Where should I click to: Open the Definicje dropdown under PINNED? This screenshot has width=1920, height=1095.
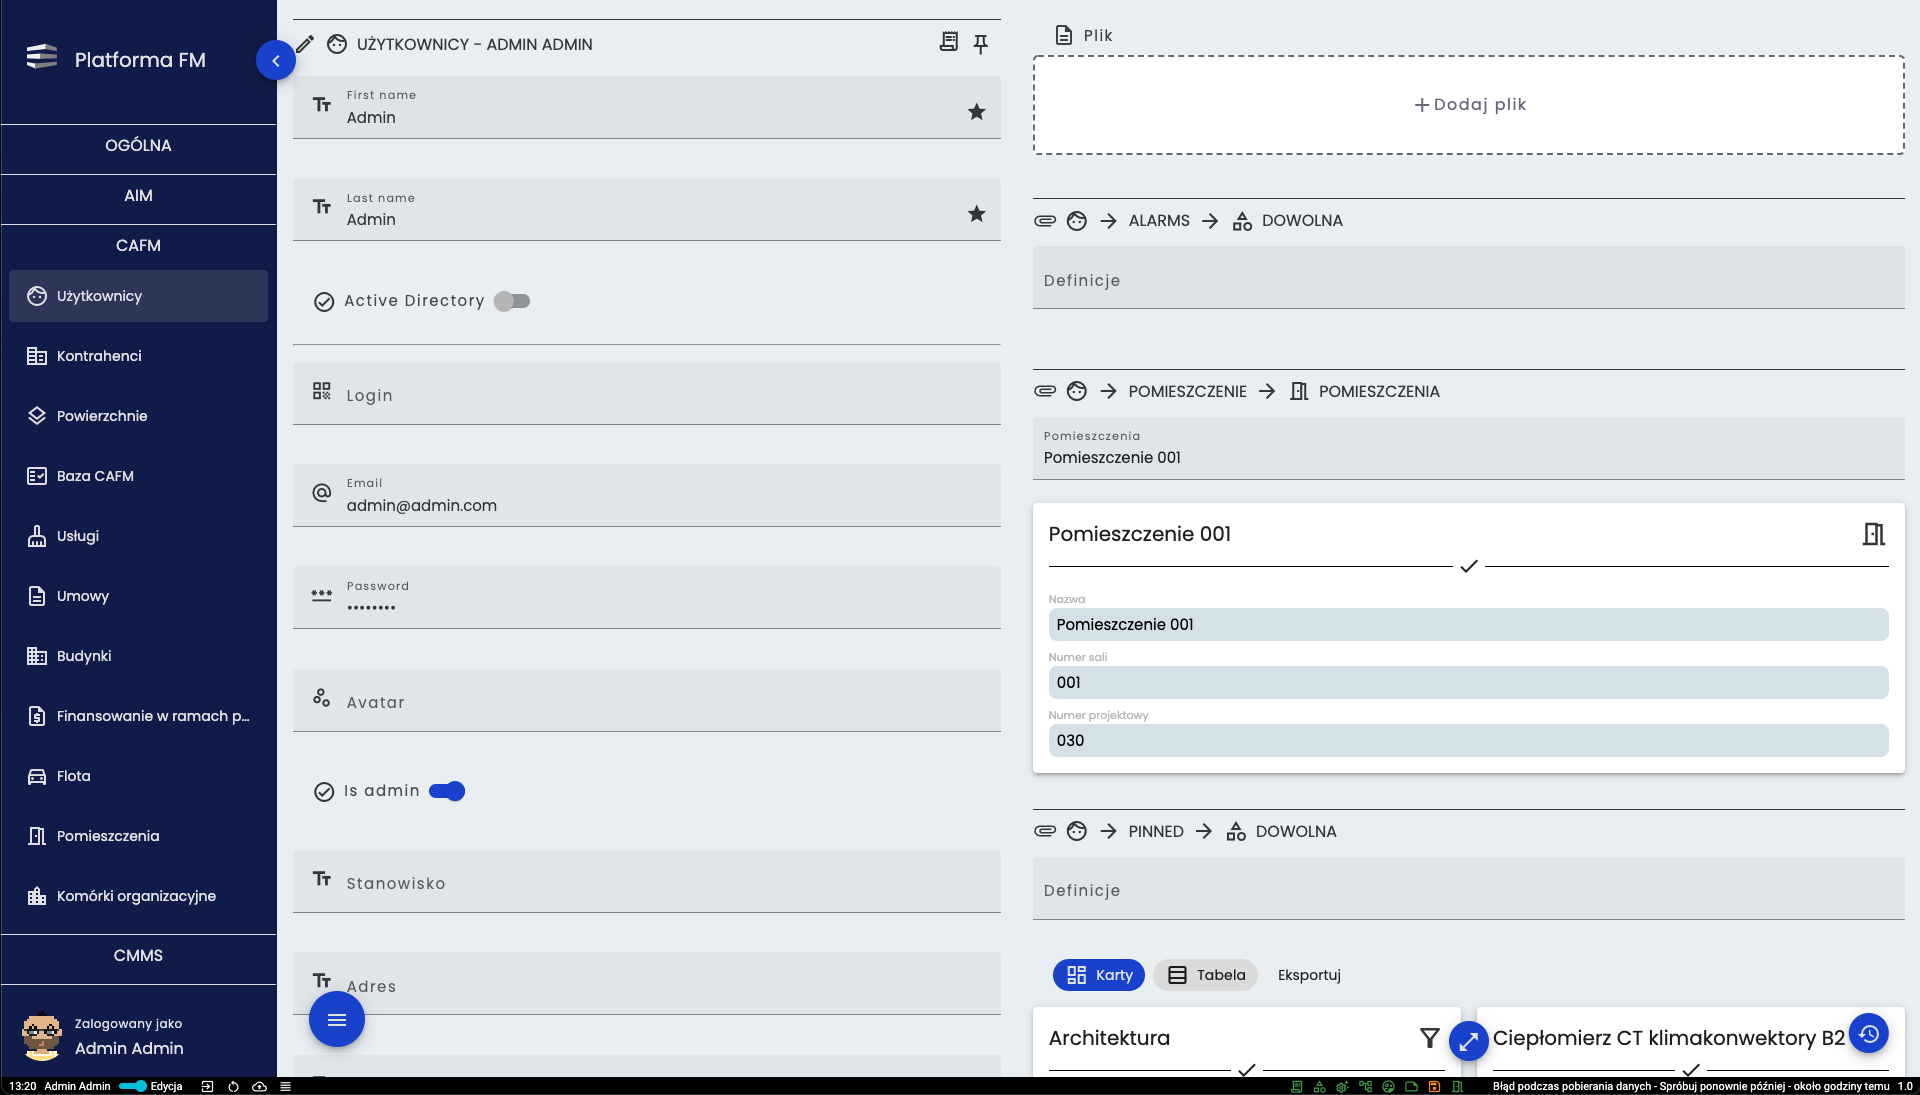pos(1468,888)
